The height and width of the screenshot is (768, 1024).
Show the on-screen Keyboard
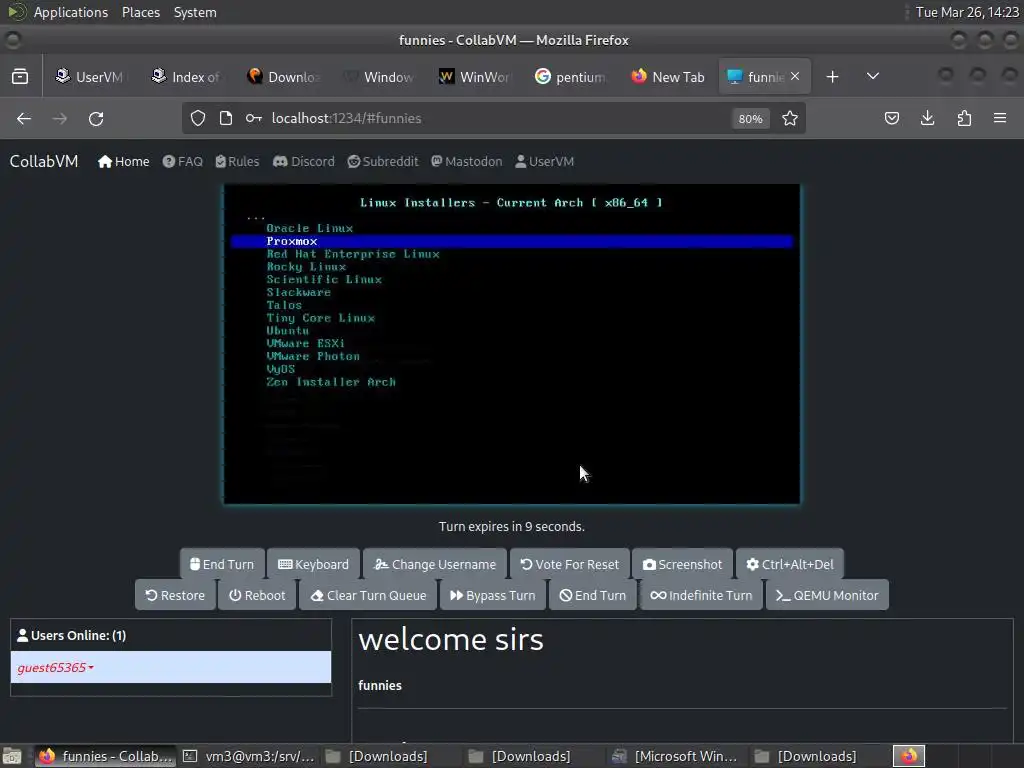(313, 564)
